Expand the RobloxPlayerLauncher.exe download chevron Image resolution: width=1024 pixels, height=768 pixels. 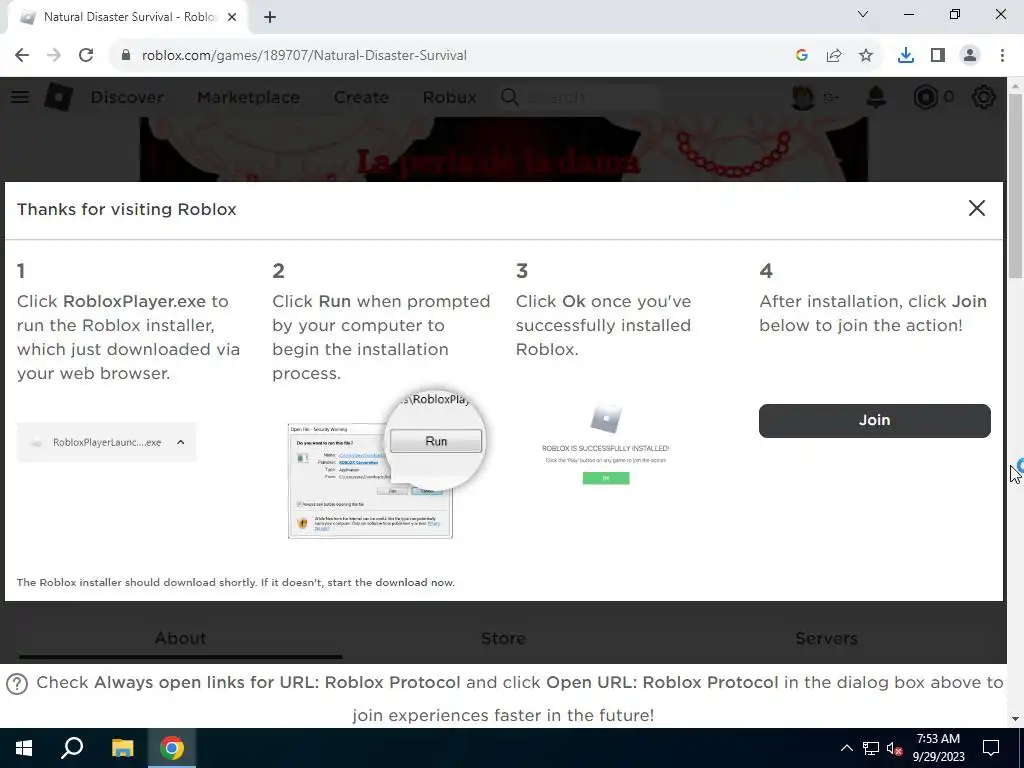click(x=181, y=442)
